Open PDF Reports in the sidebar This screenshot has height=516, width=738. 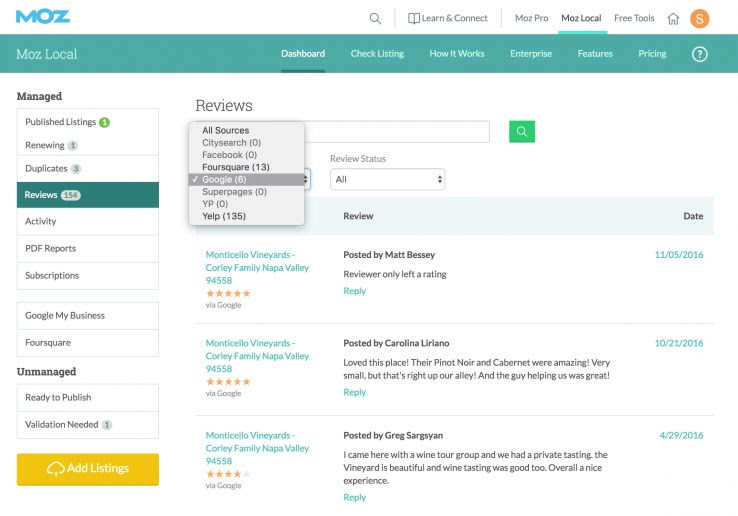click(x=88, y=248)
